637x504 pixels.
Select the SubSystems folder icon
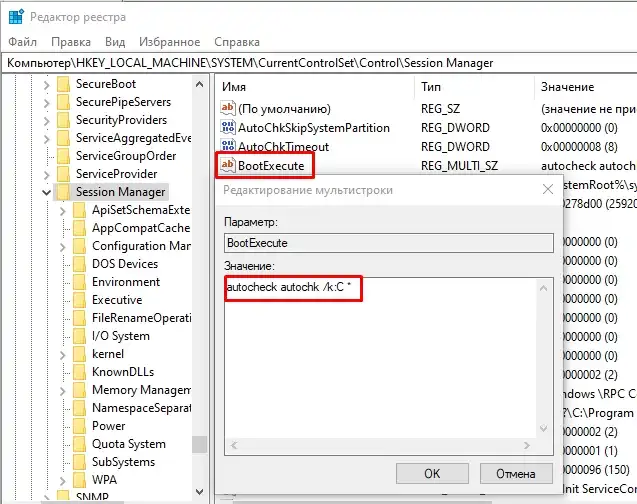point(79,462)
